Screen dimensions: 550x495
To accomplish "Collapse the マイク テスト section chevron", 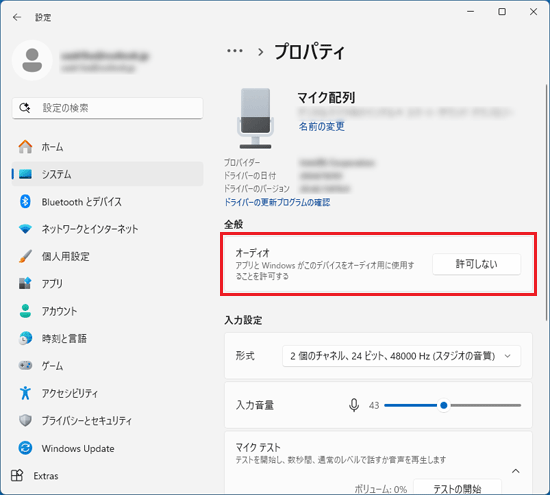I will coord(515,471).
